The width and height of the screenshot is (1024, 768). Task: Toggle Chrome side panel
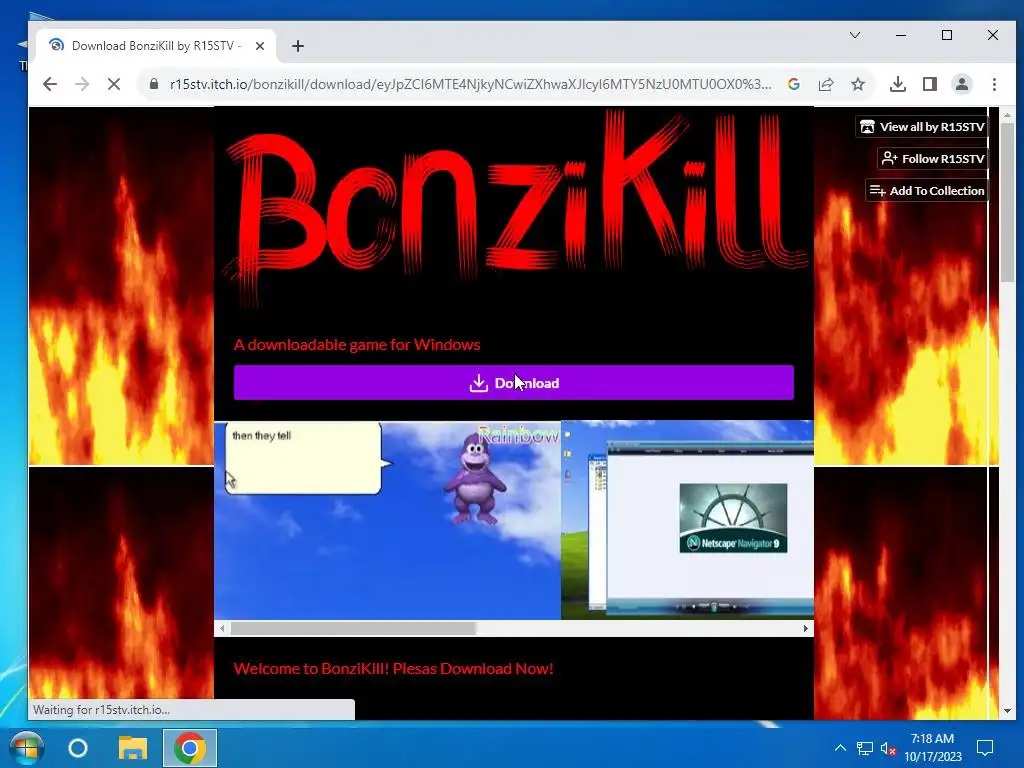[x=930, y=84]
